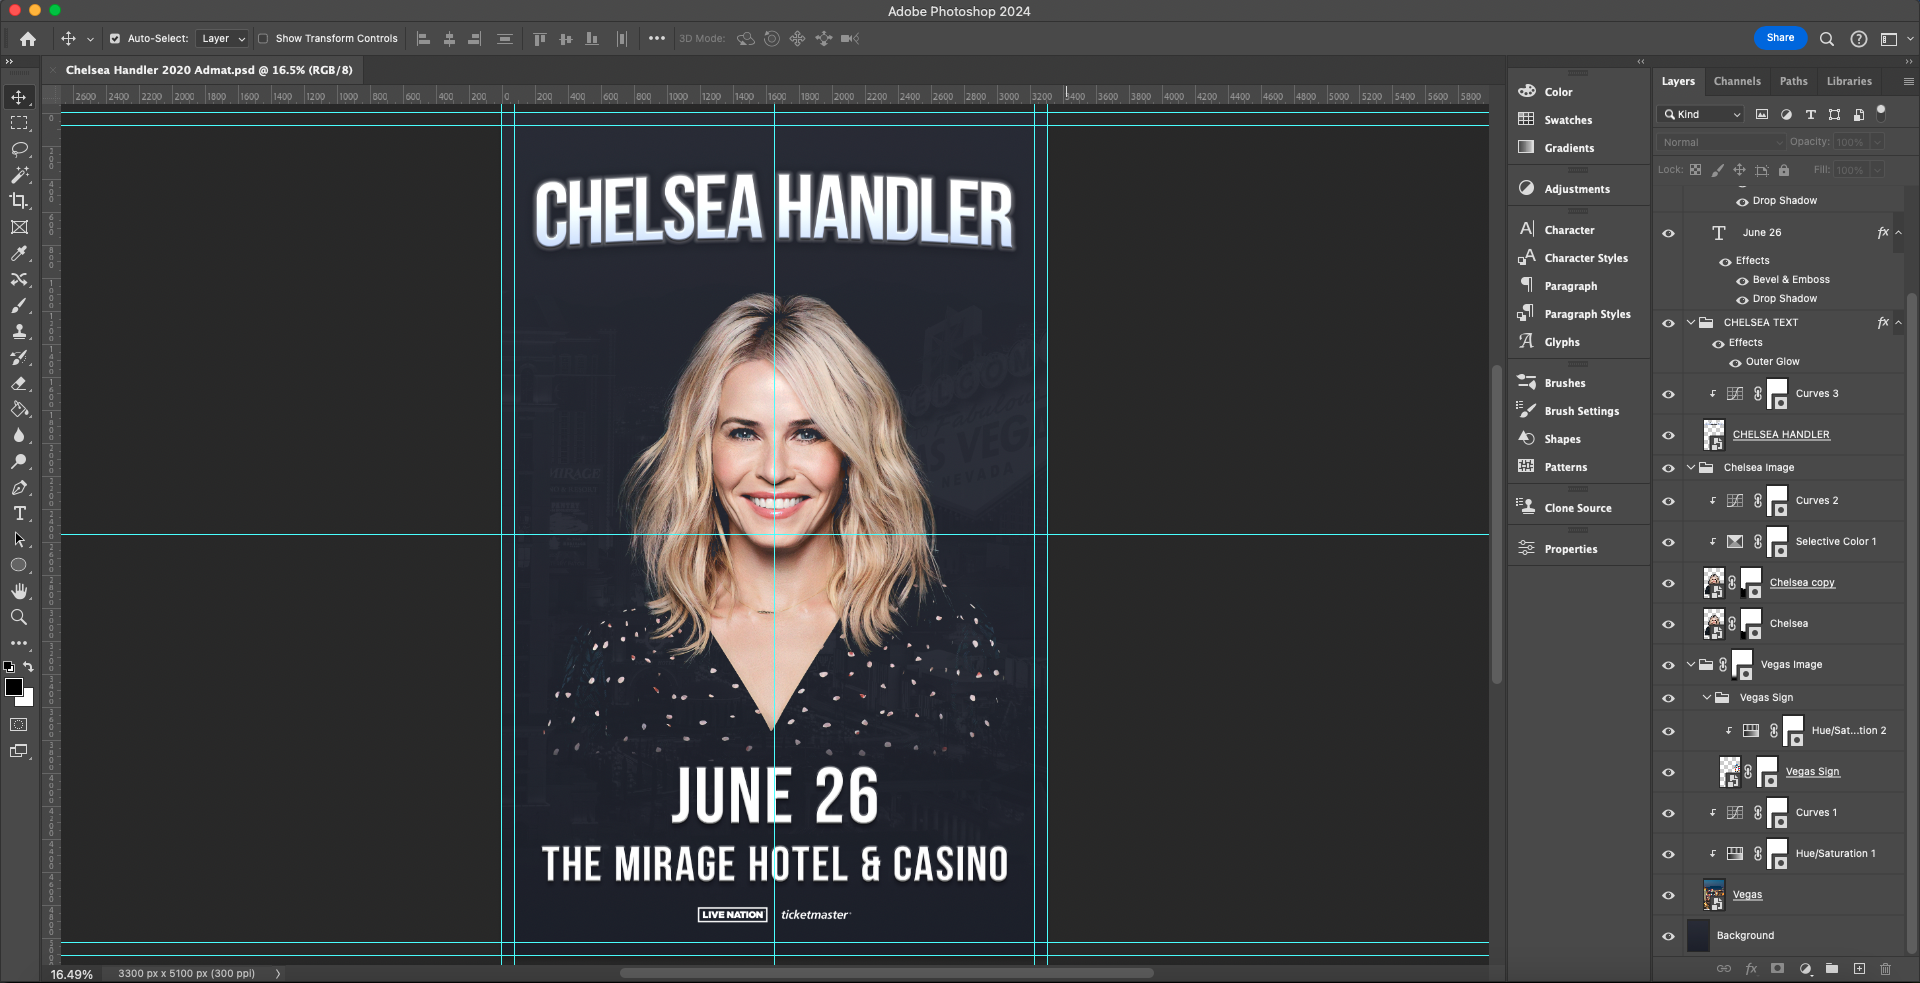1920x983 pixels.
Task: Toggle visibility of June 26 text layer
Action: tap(1668, 233)
